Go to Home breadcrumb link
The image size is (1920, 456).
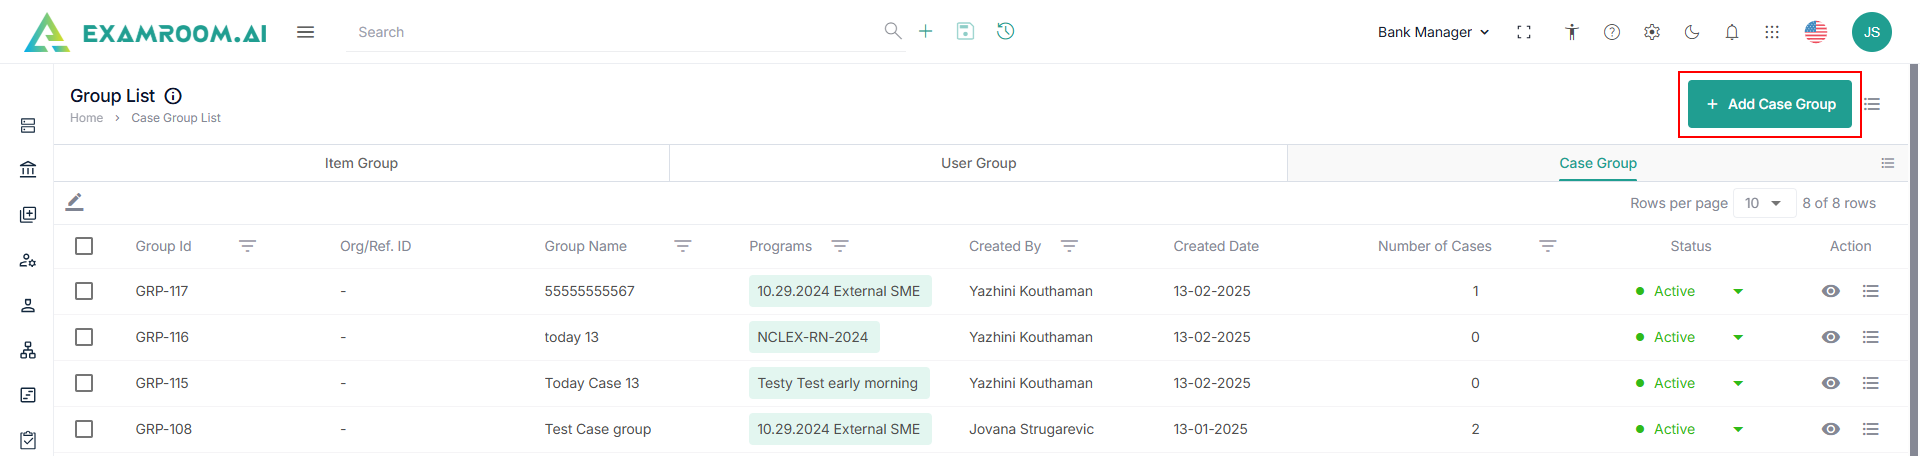[86, 118]
